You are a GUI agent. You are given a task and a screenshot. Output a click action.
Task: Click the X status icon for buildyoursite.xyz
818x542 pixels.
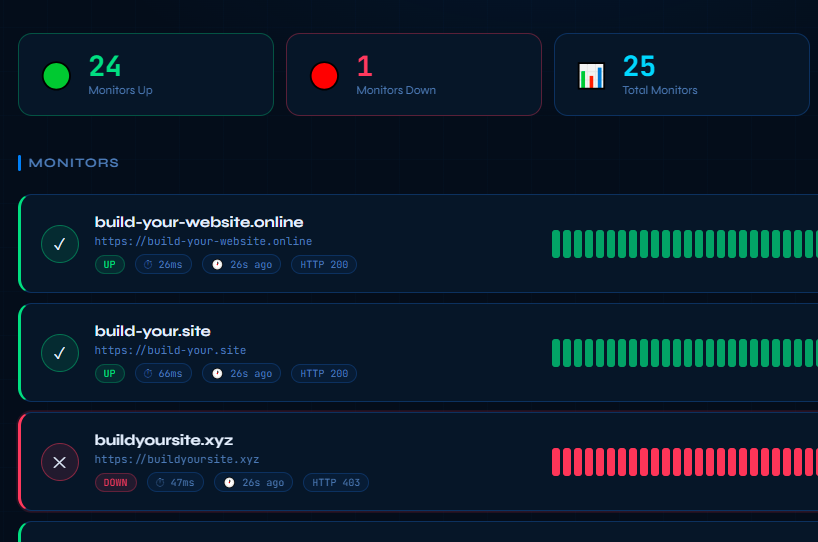pyautogui.click(x=60, y=462)
